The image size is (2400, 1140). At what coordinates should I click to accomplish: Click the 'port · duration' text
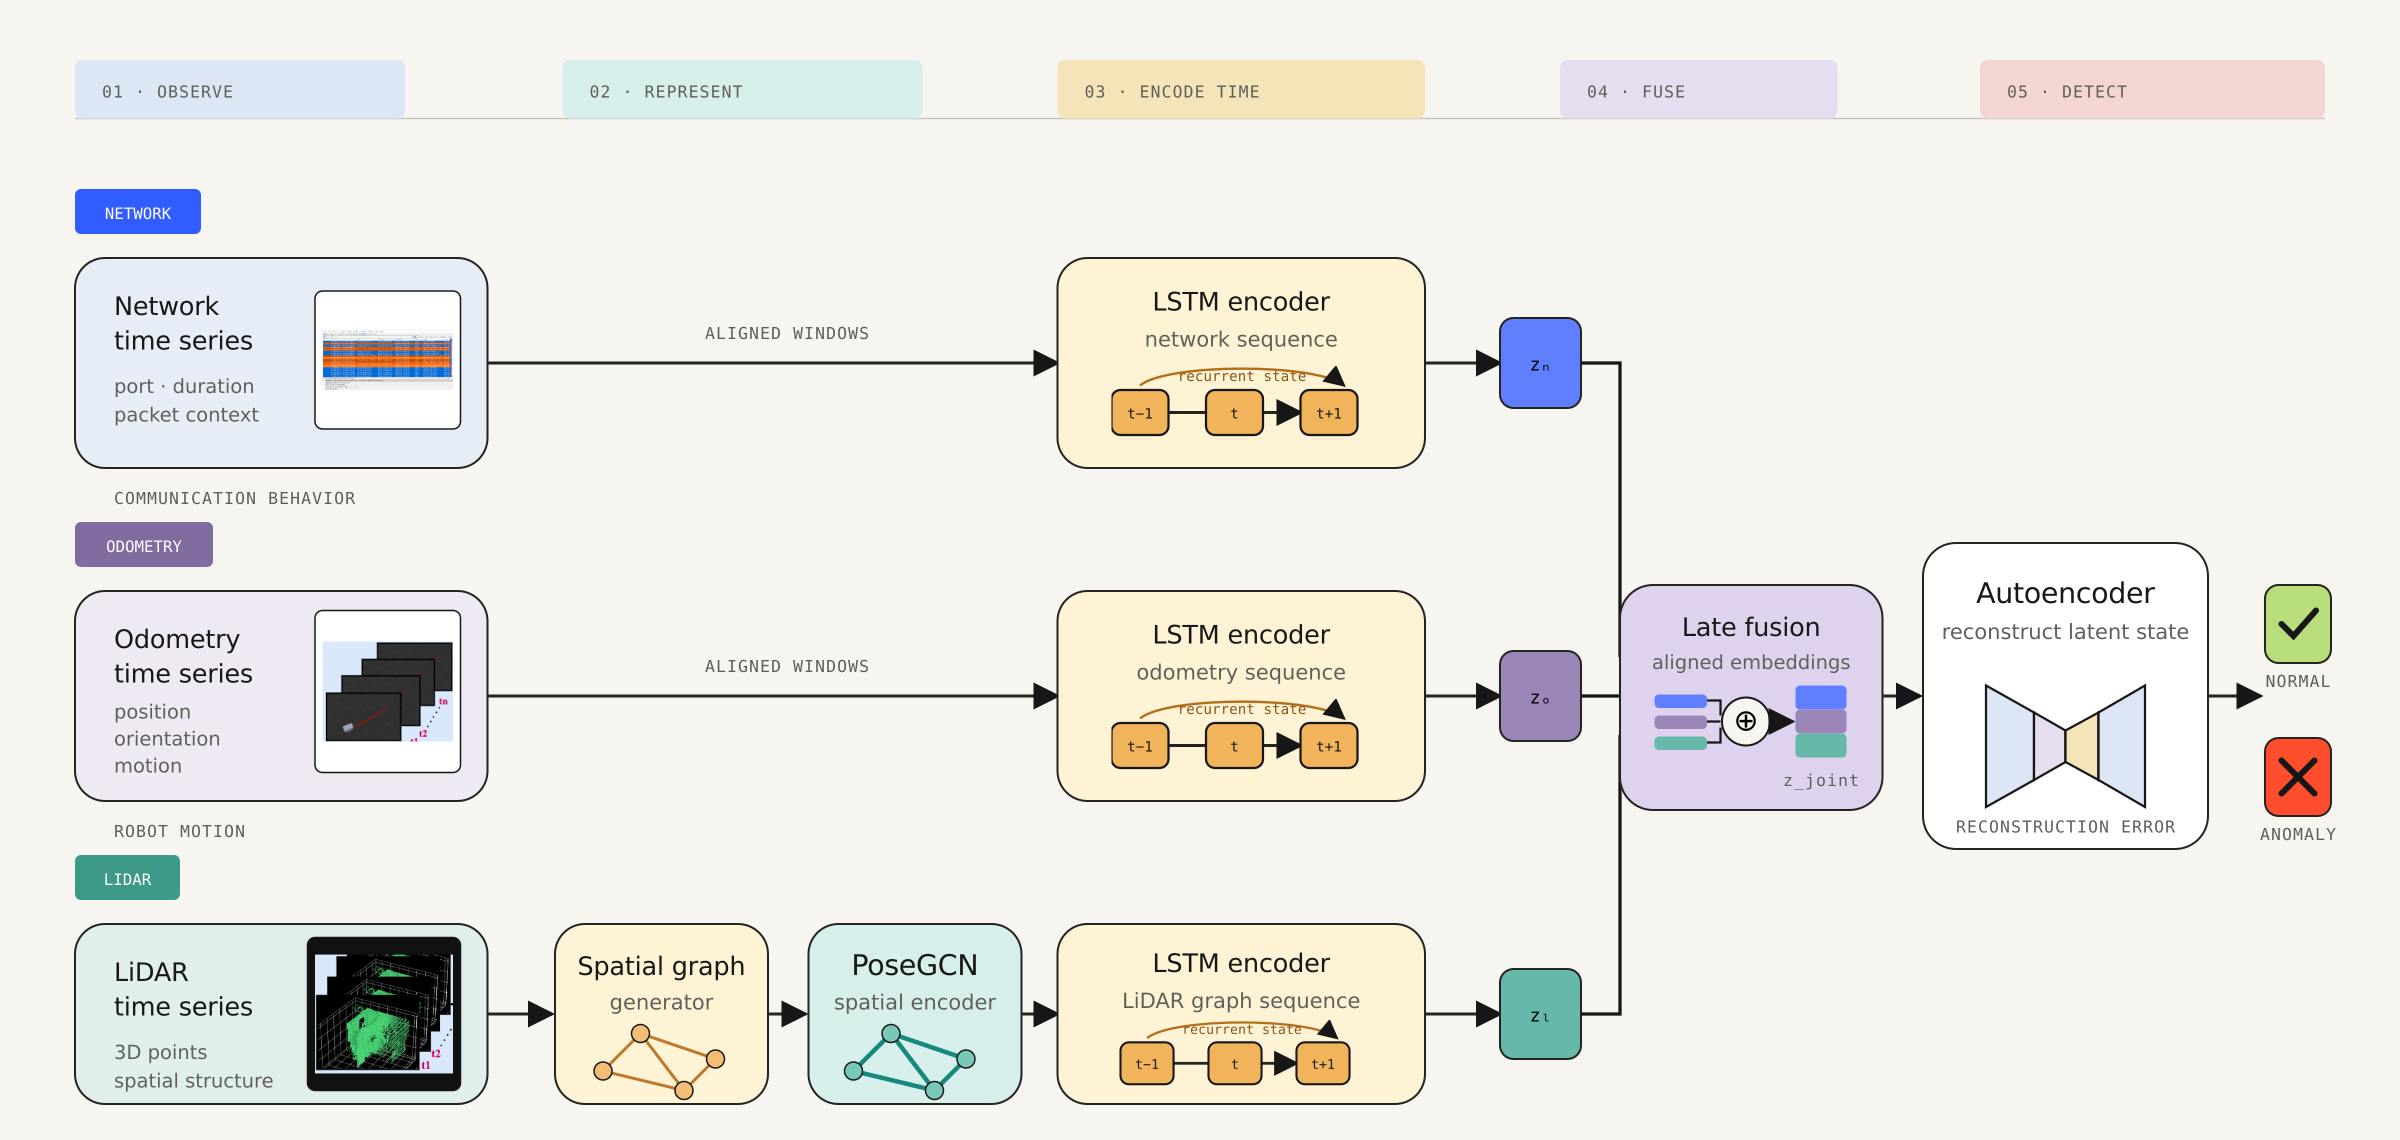click(x=184, y=386)
